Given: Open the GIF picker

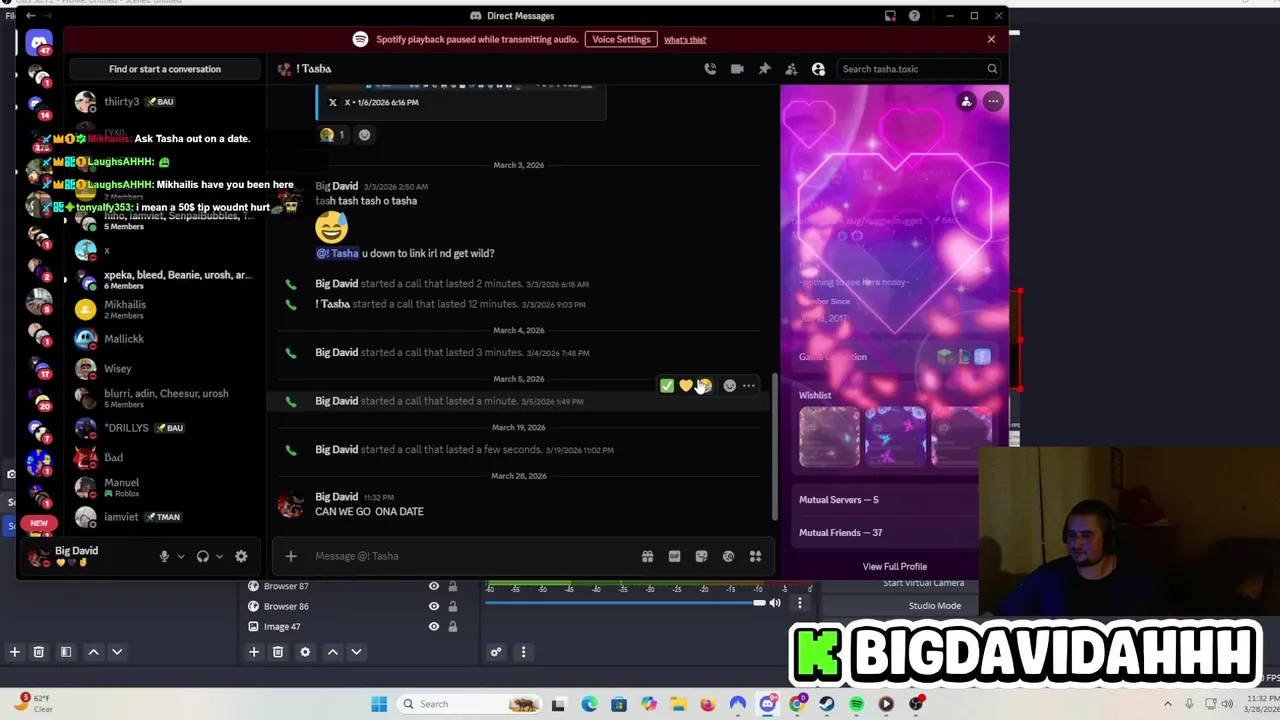Looking at the screenshot, I should coord(674,556).
